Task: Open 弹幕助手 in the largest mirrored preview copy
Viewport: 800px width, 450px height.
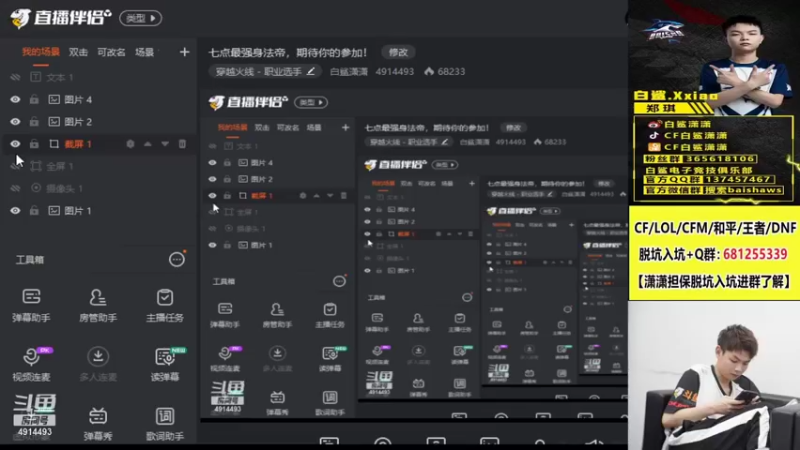Action: click(x=225, y=315)
